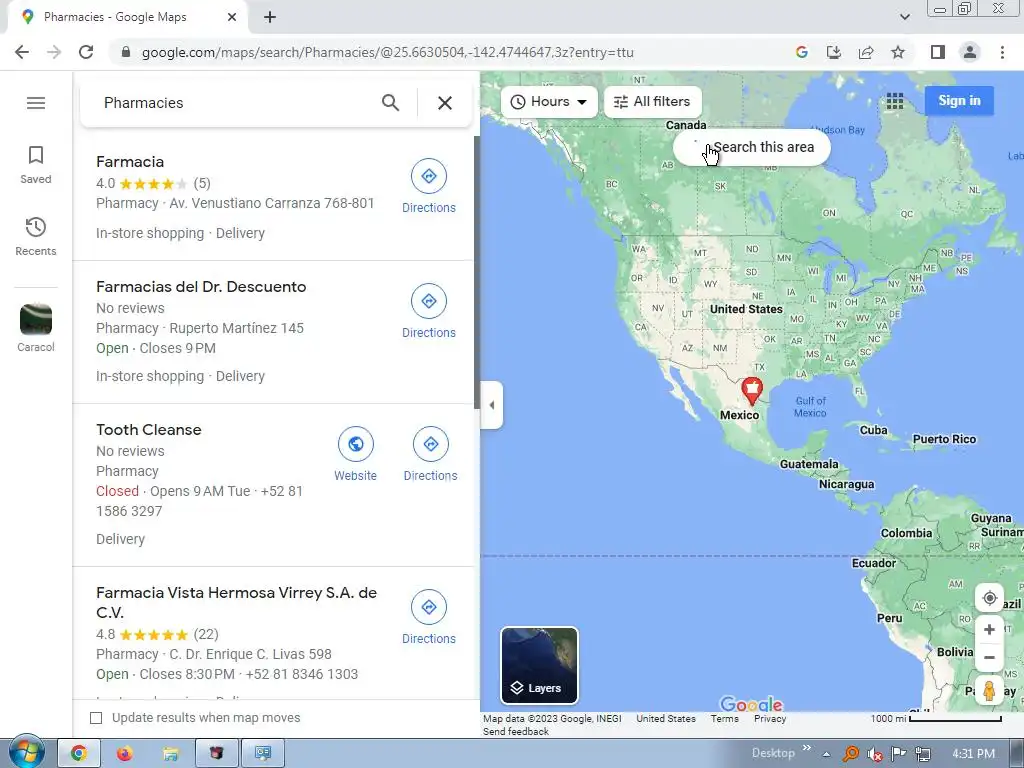Share this page from toolbar
Viewport: 1024px width, 768px height.
click(866, 52)
